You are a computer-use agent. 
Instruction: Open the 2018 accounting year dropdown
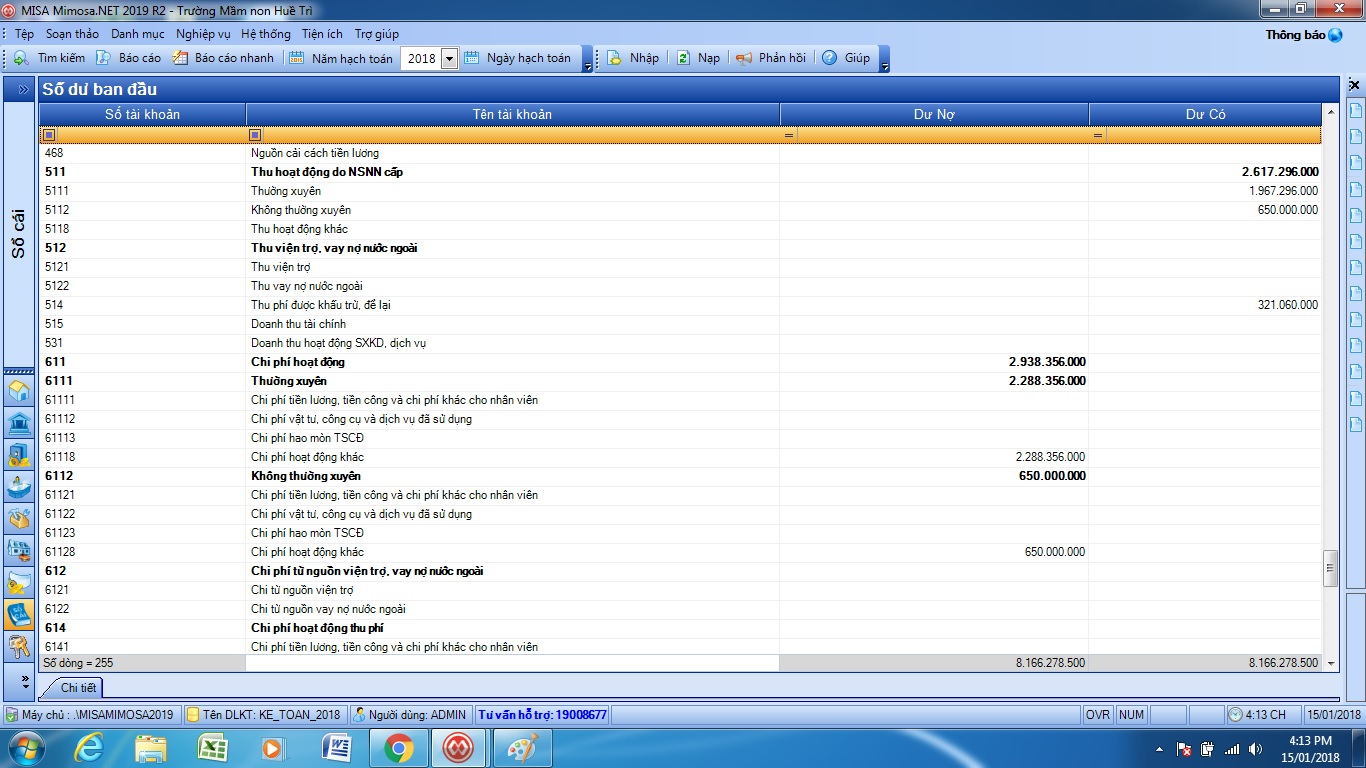449,58
